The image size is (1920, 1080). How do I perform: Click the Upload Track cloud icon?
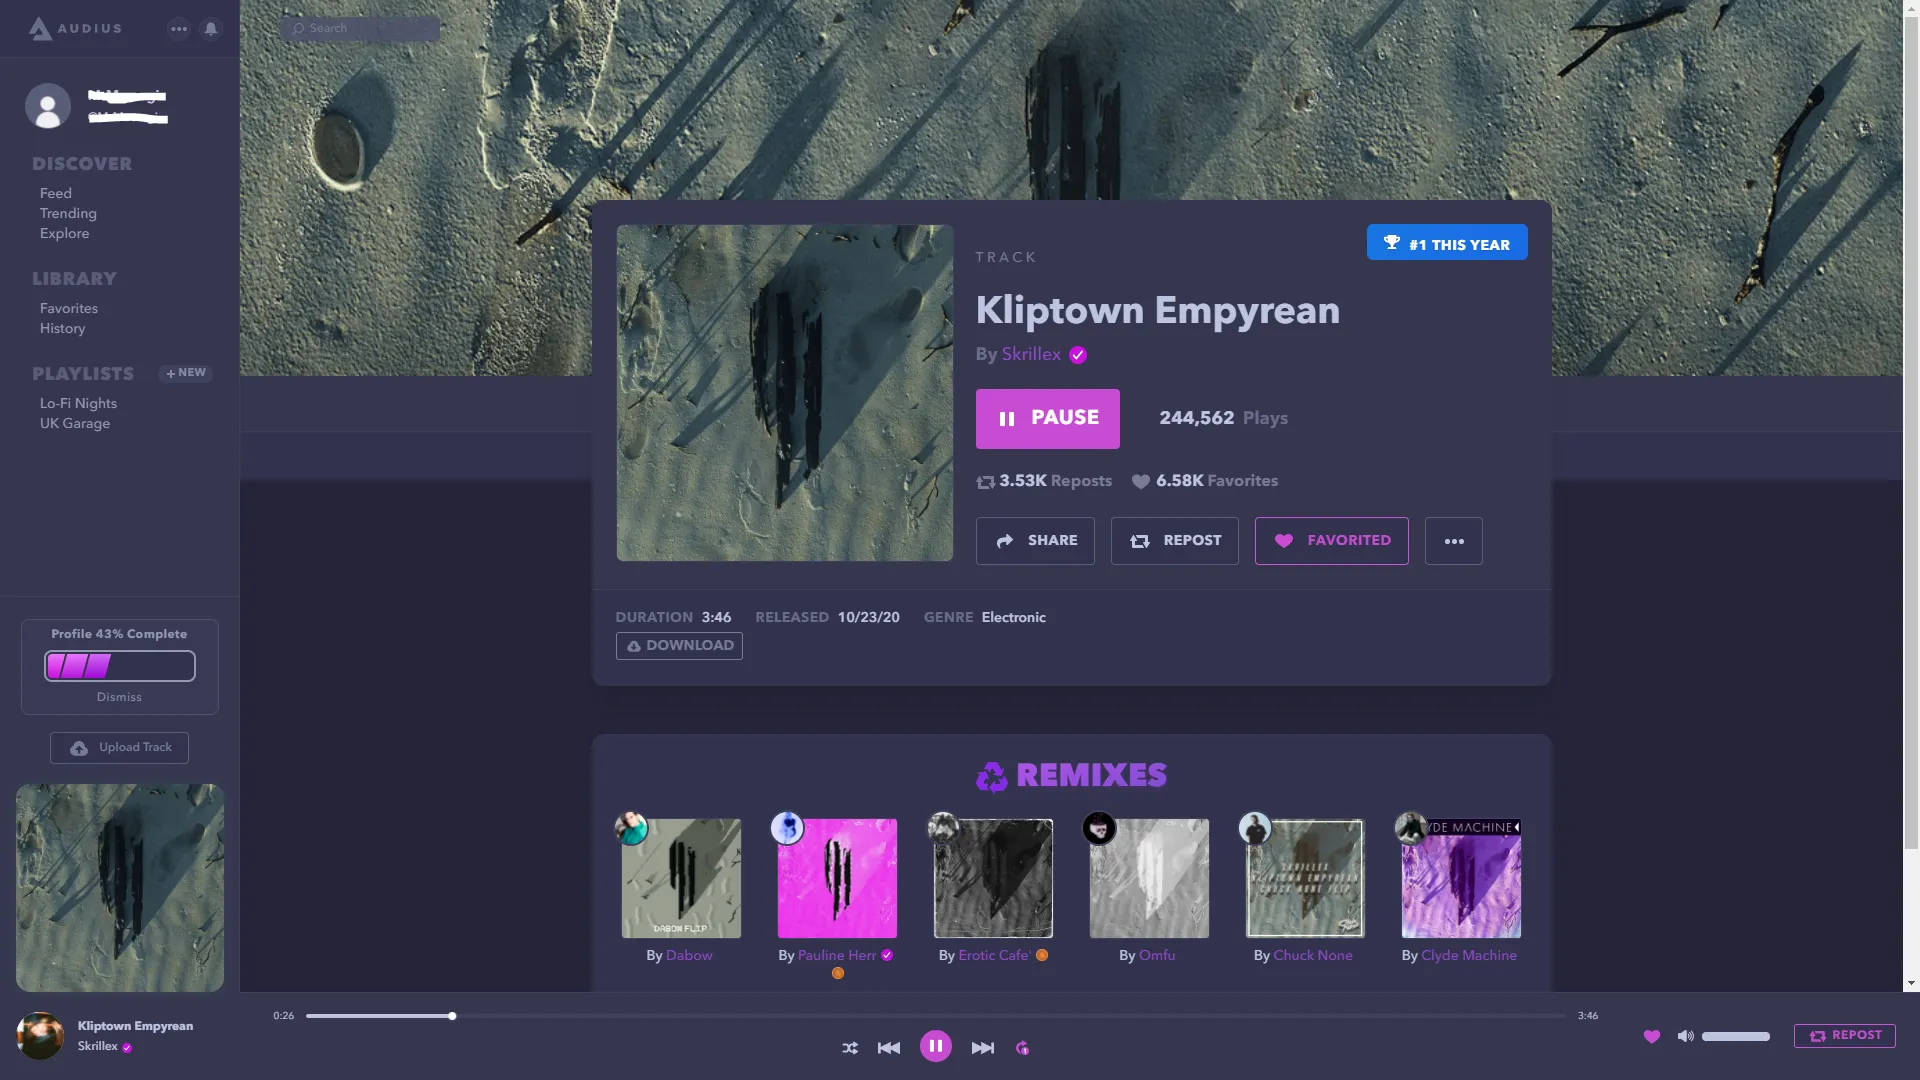(78, 747)
